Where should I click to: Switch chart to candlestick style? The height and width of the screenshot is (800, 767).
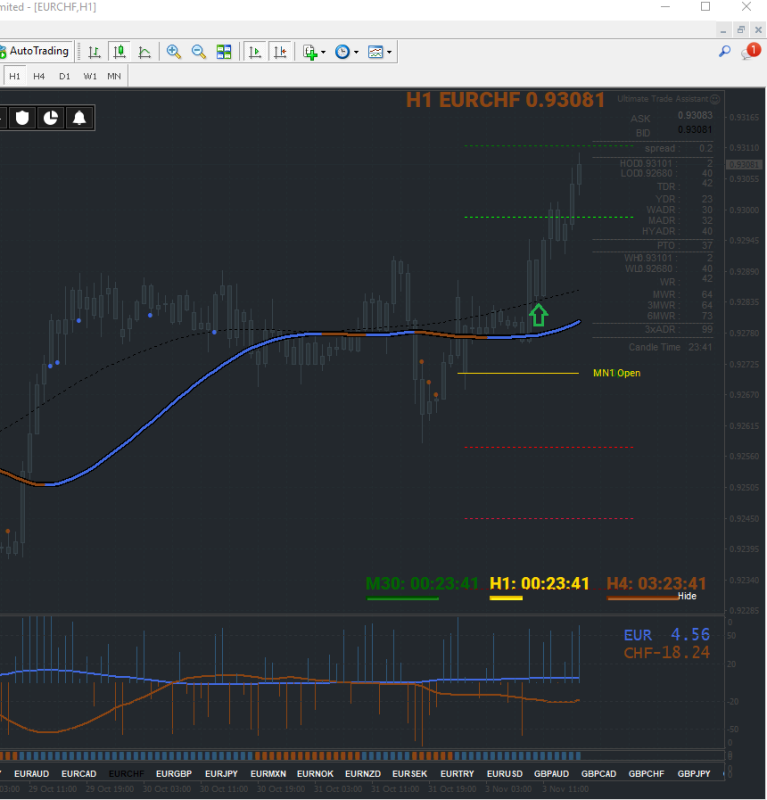pos(119,52)
